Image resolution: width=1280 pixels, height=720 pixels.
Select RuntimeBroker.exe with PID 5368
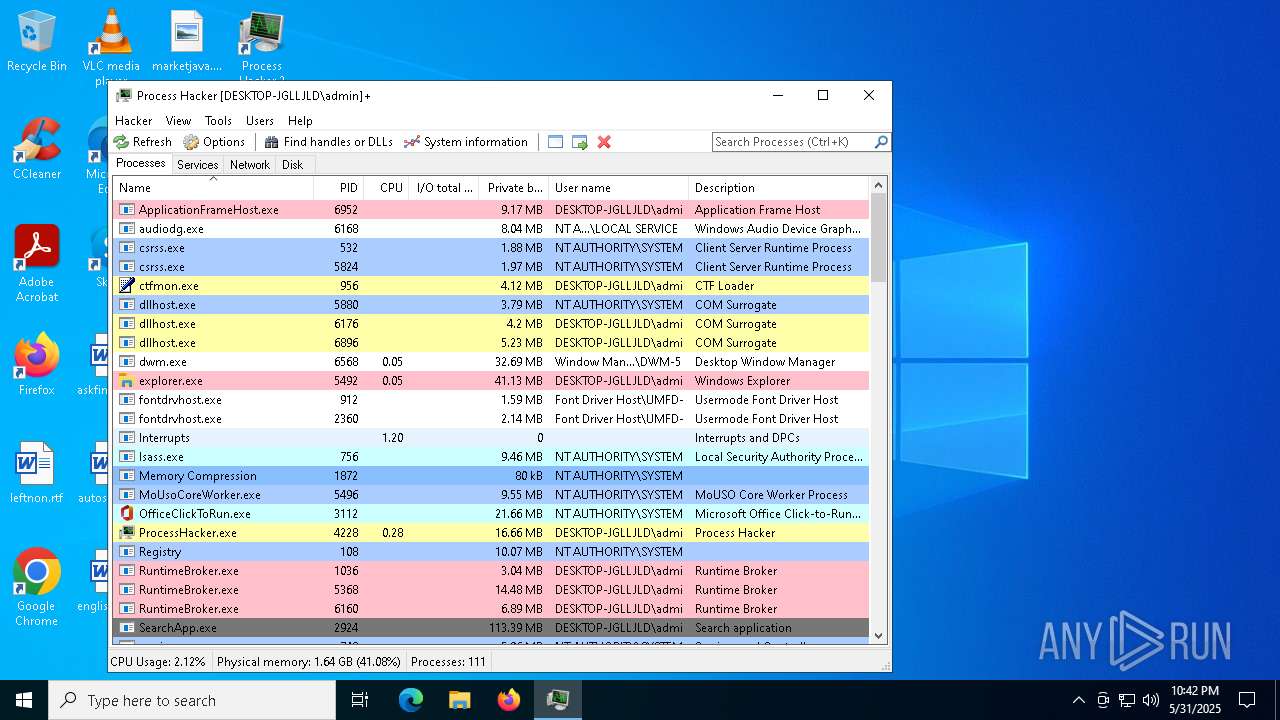click(491, 590)
